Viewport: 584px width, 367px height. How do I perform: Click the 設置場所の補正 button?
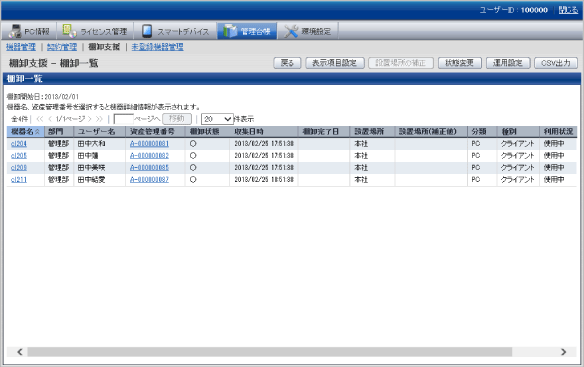point(400,63)
